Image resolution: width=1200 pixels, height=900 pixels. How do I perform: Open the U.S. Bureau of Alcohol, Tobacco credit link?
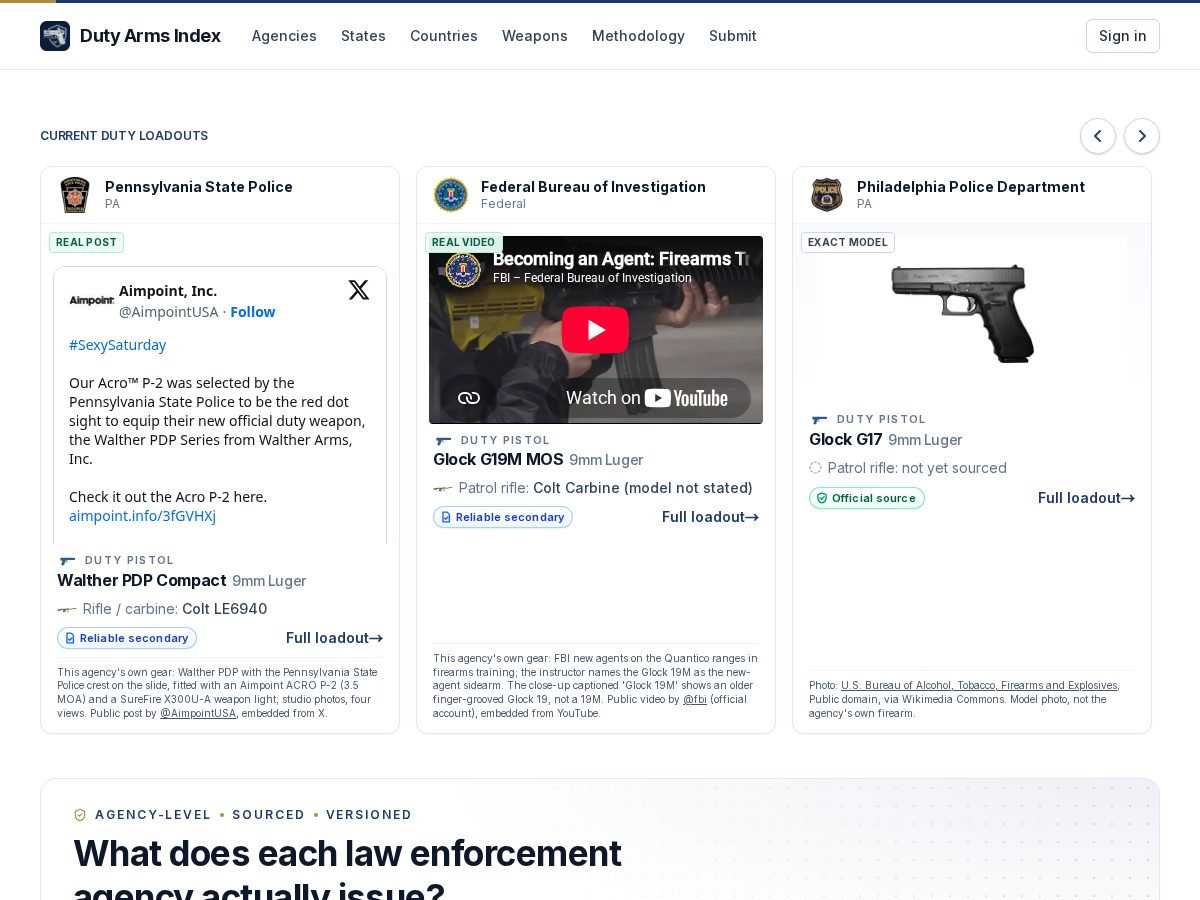tap(979, 685)
